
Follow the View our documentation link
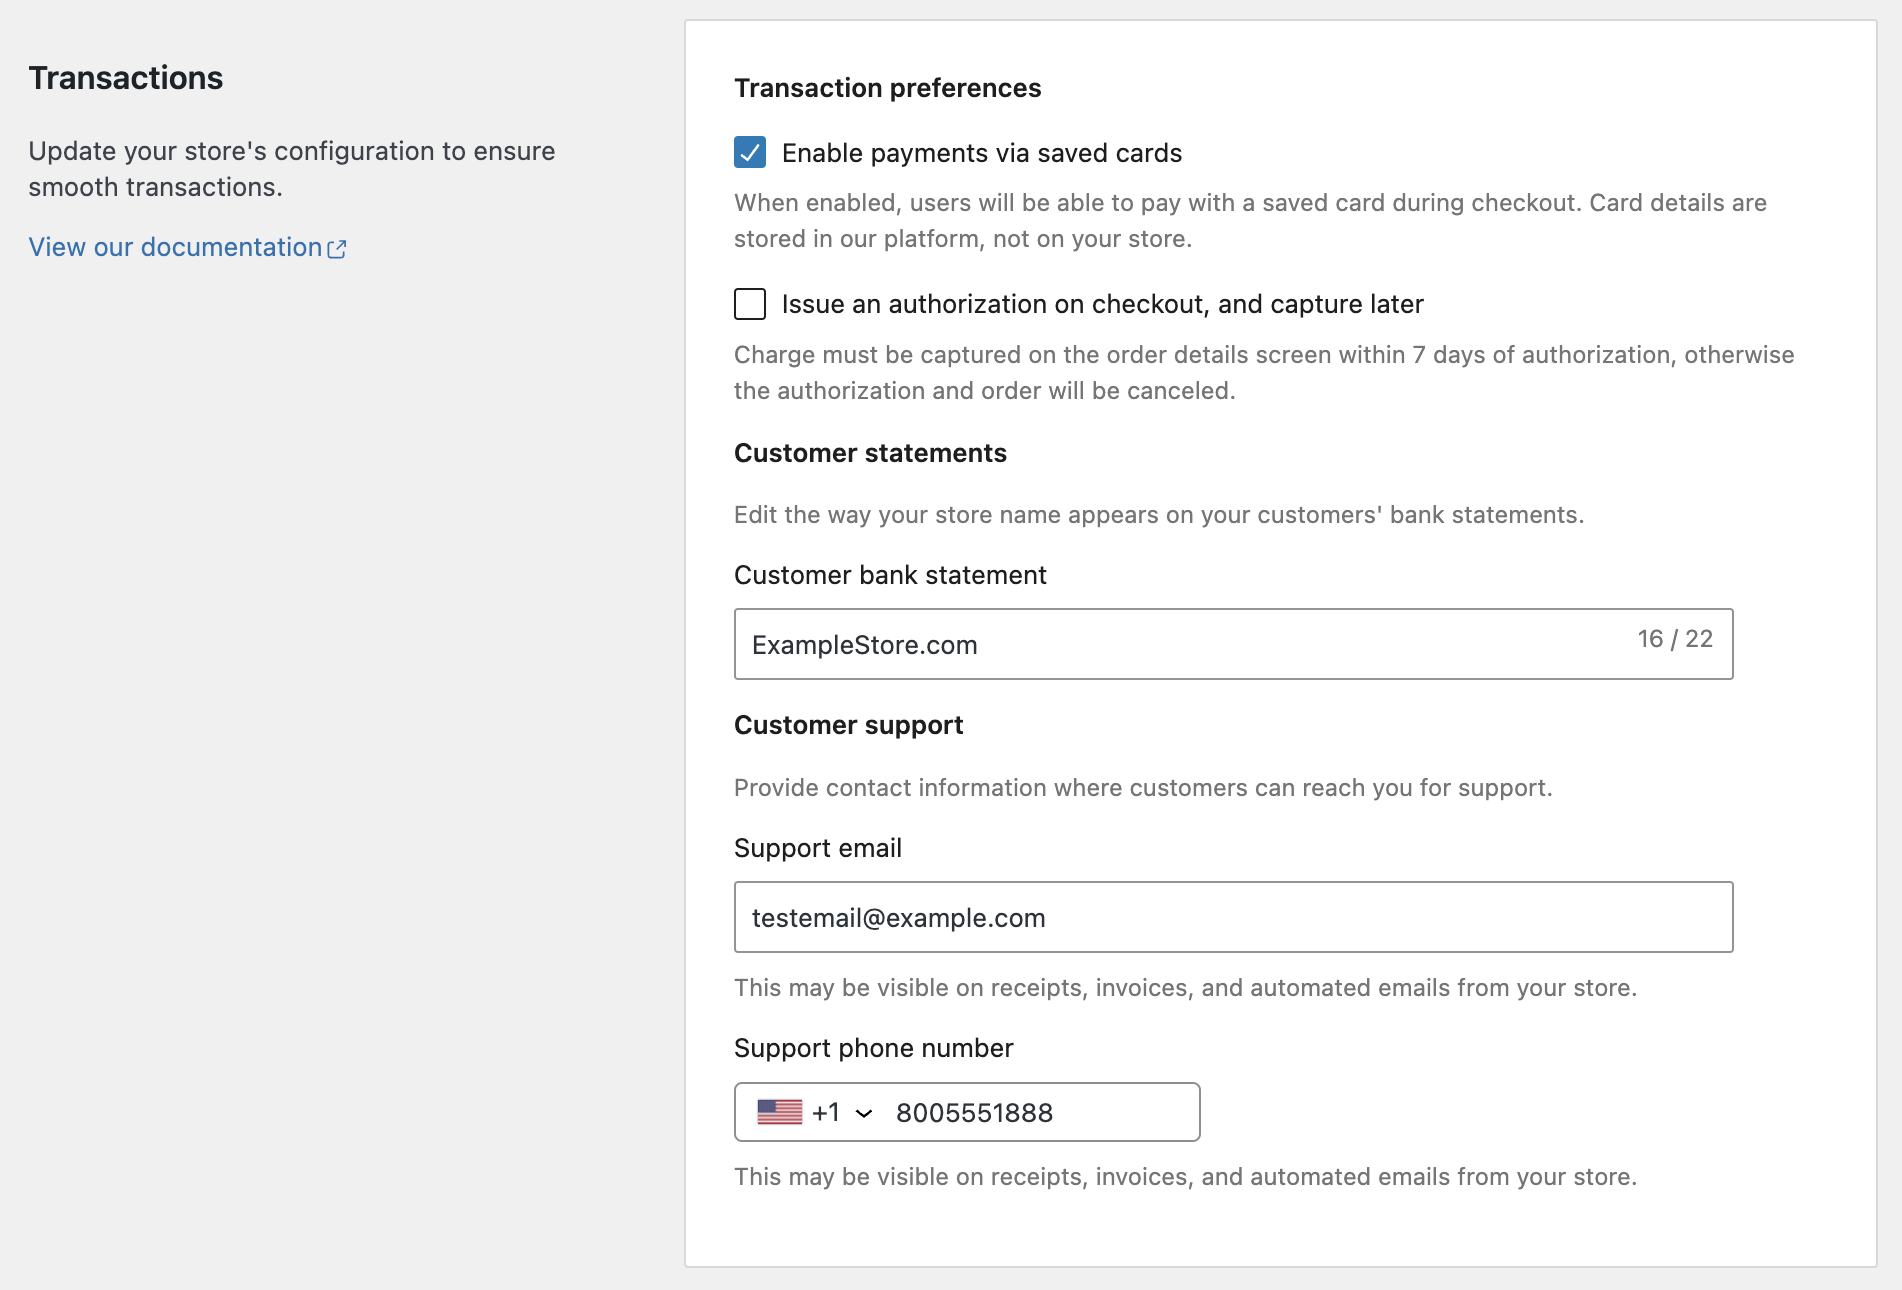[x=170, y=247]
